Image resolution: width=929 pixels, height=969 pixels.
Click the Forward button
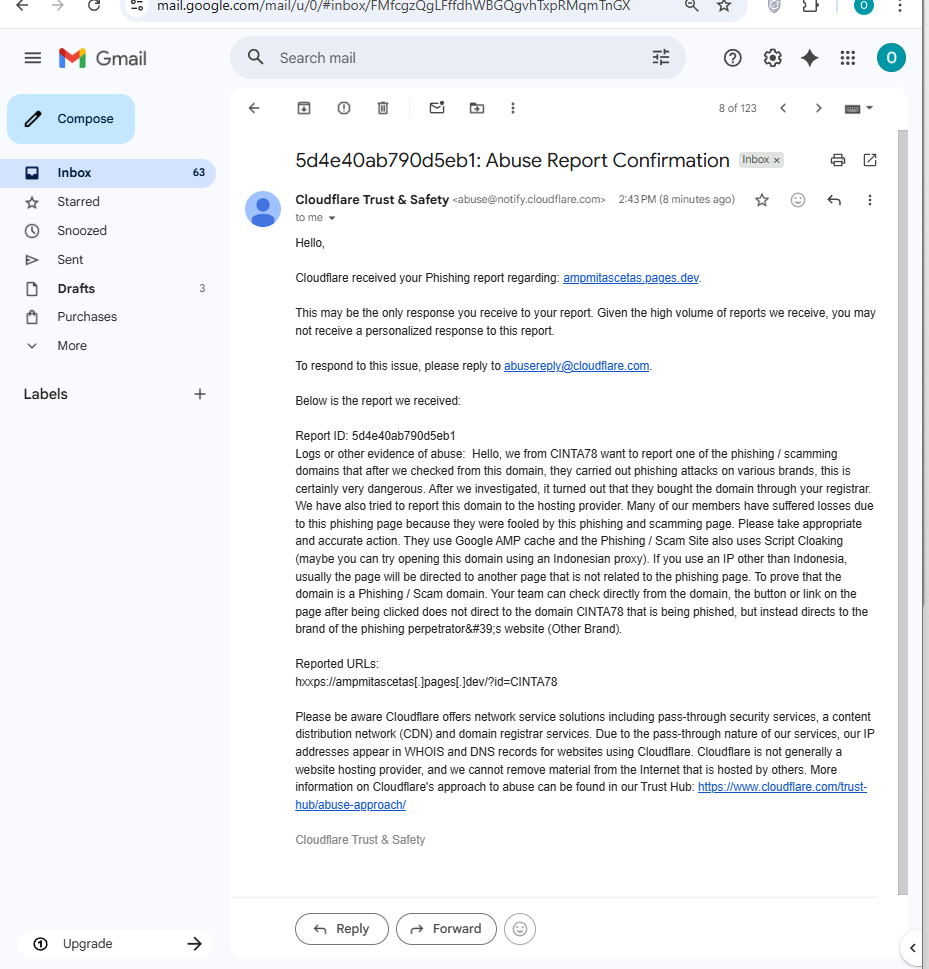pos(446,929)
